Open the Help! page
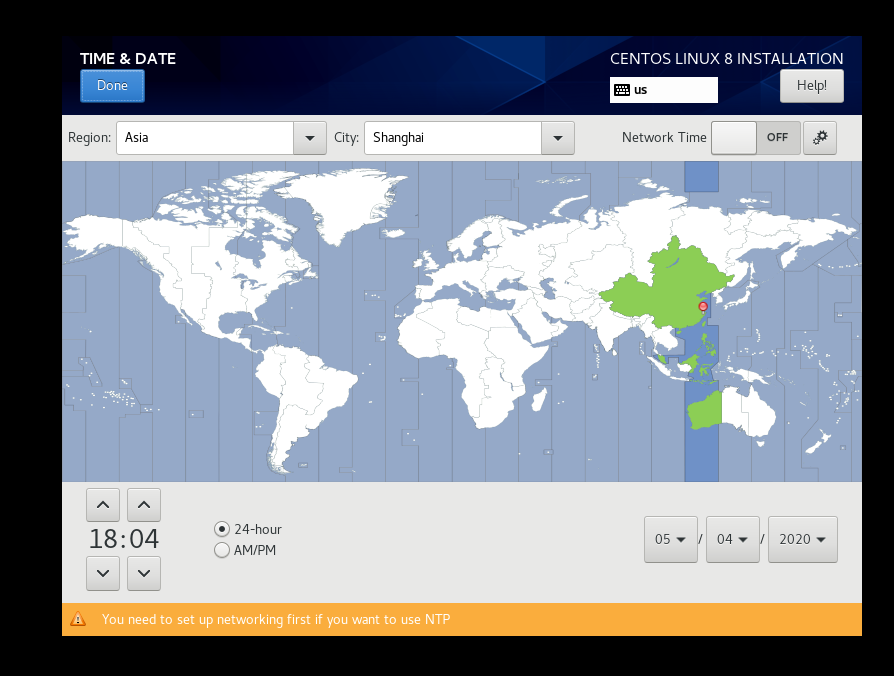 [x=811, y=86]
